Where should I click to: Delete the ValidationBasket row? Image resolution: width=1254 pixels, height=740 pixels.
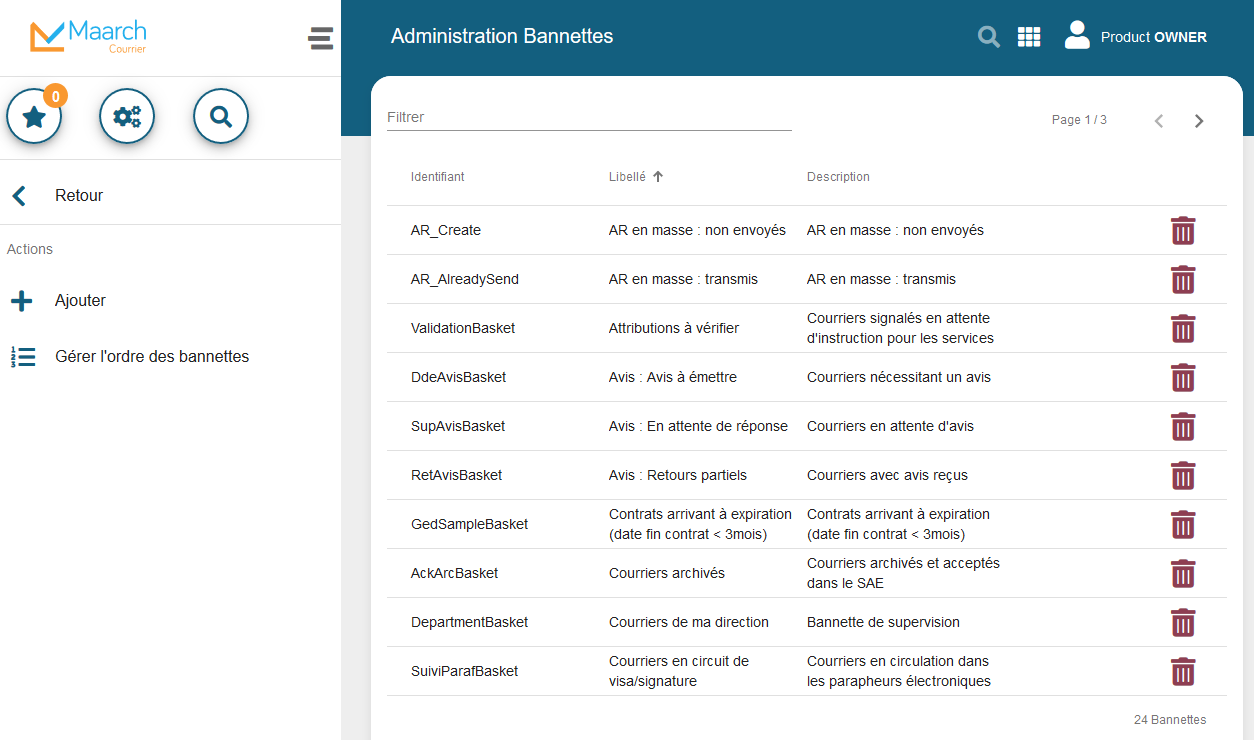coord(1183,329)
